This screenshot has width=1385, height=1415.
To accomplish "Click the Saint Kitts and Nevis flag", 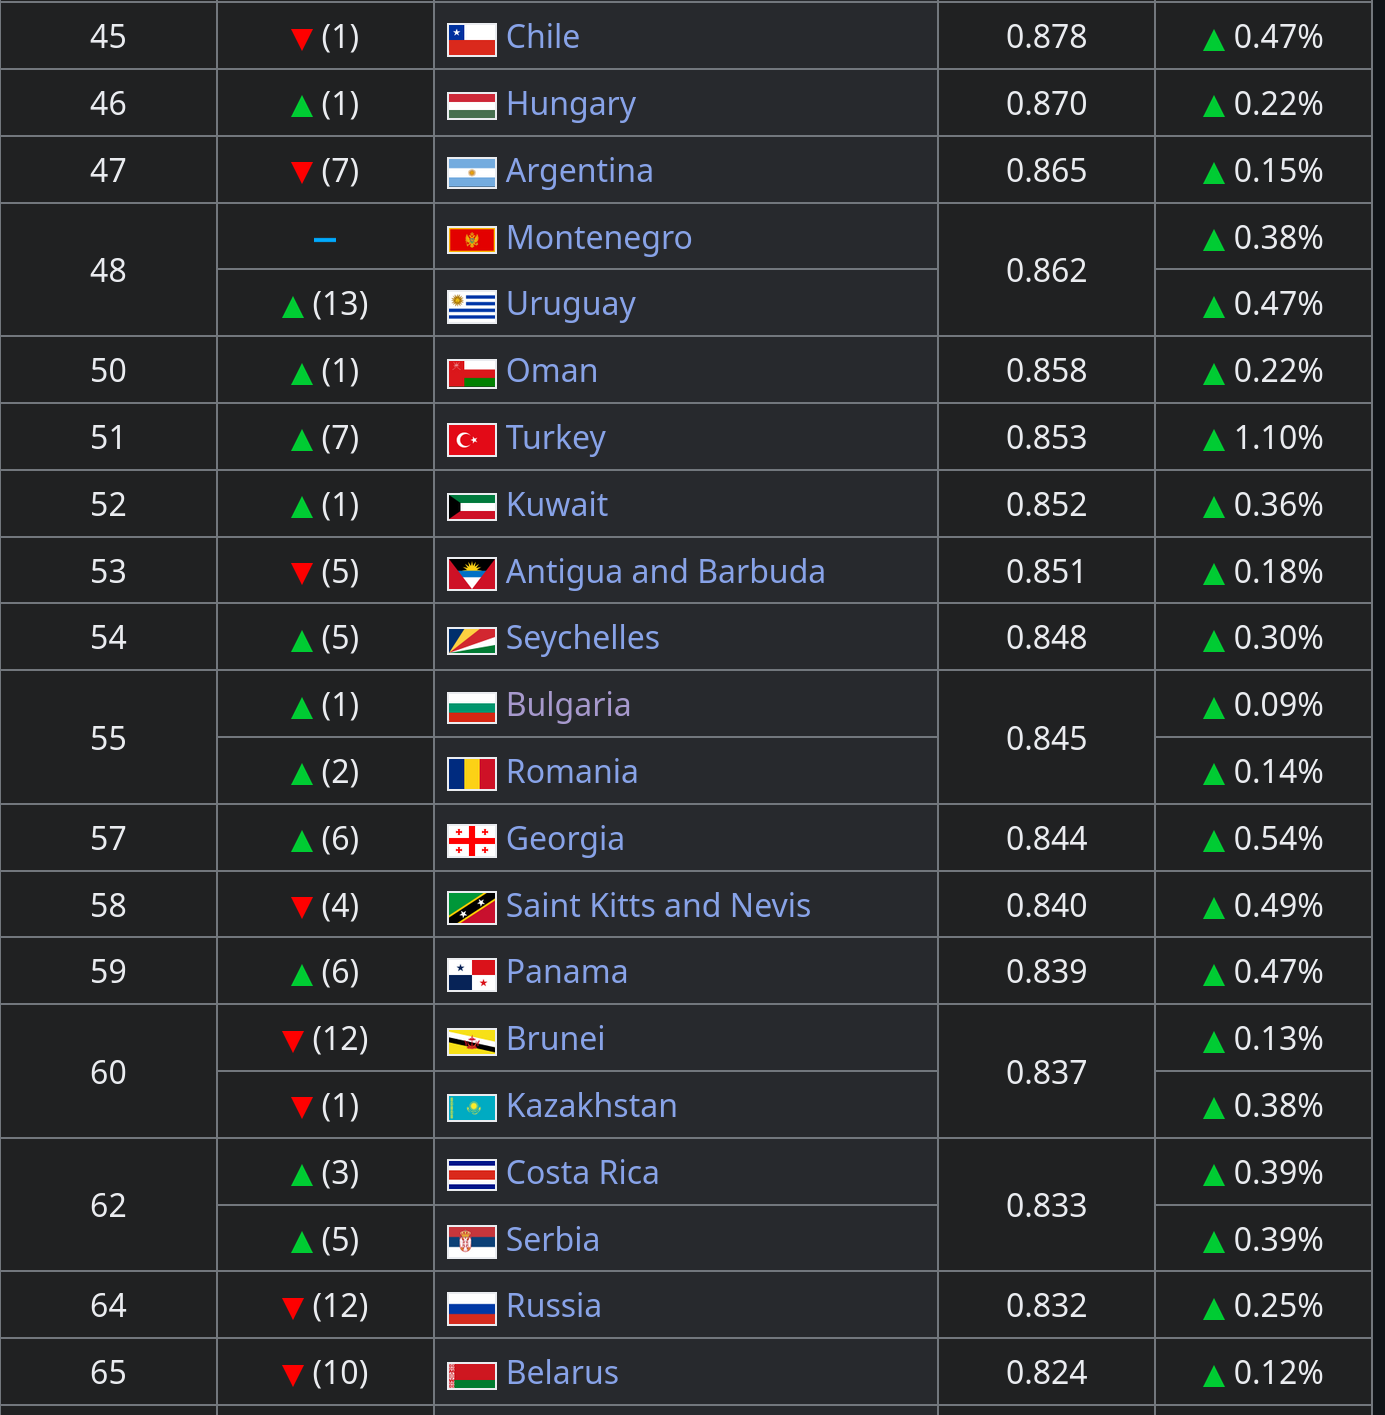I will 471,908.
